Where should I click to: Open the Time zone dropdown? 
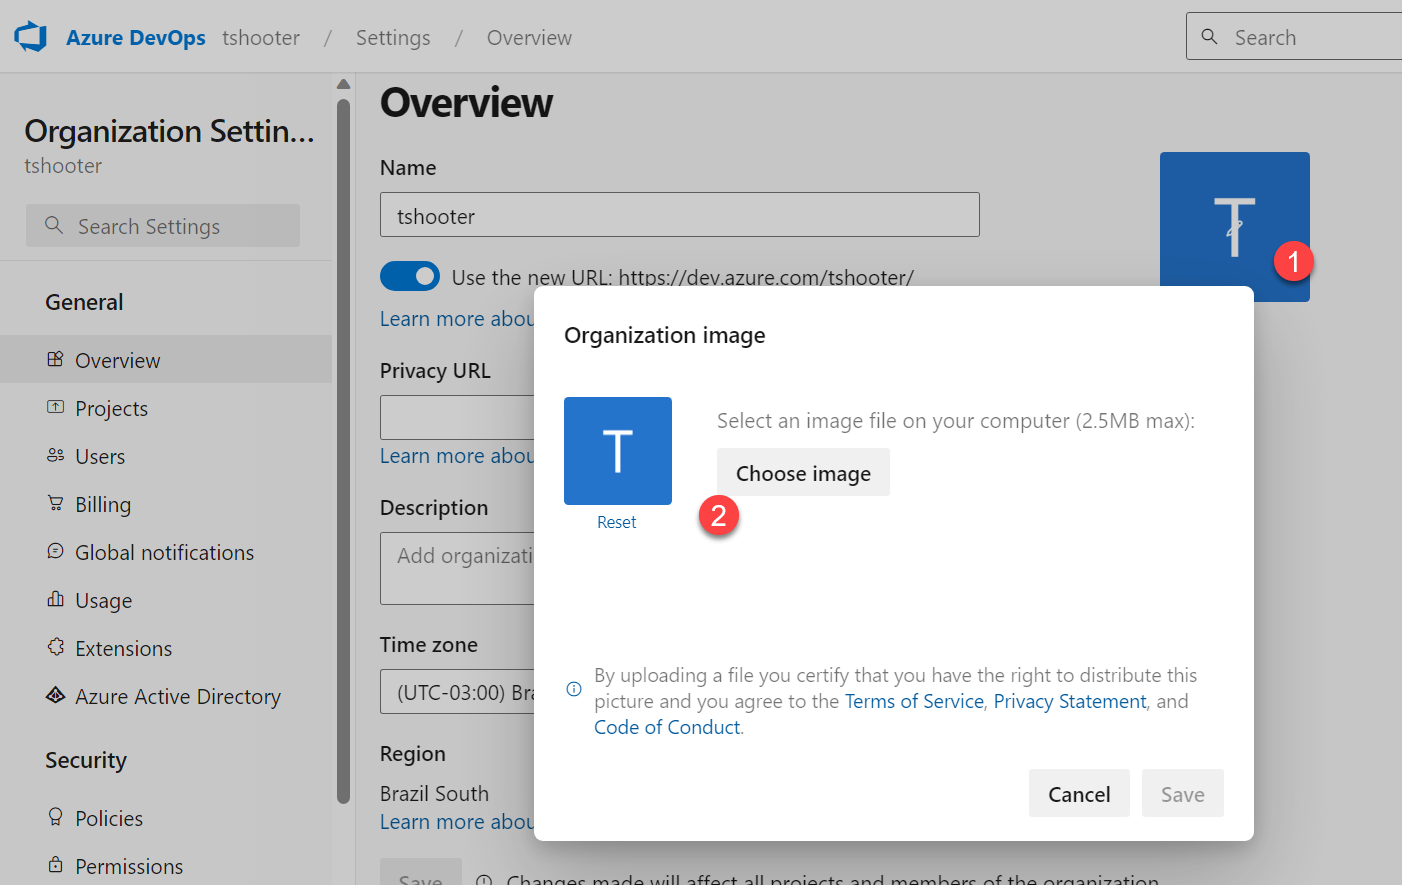coord(457,692)
